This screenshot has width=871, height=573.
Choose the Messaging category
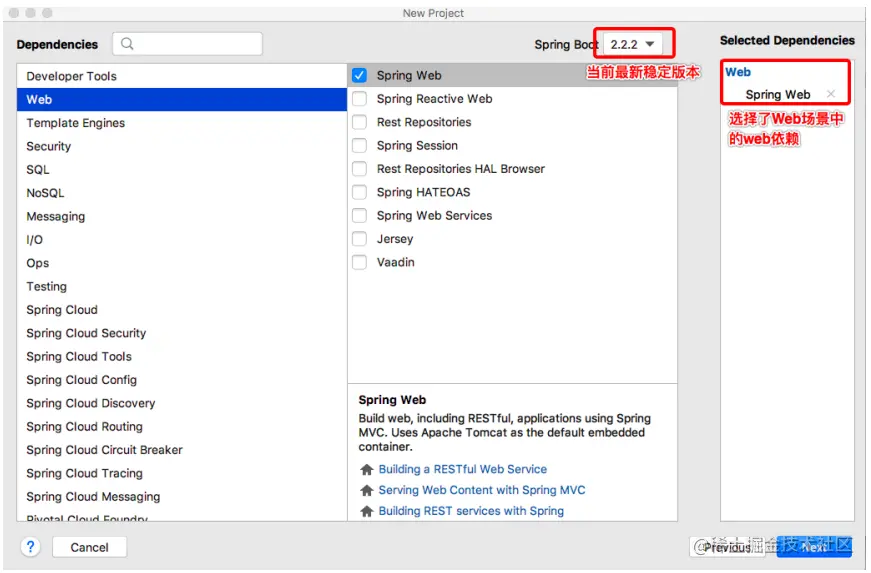click(x=182, y=216)
